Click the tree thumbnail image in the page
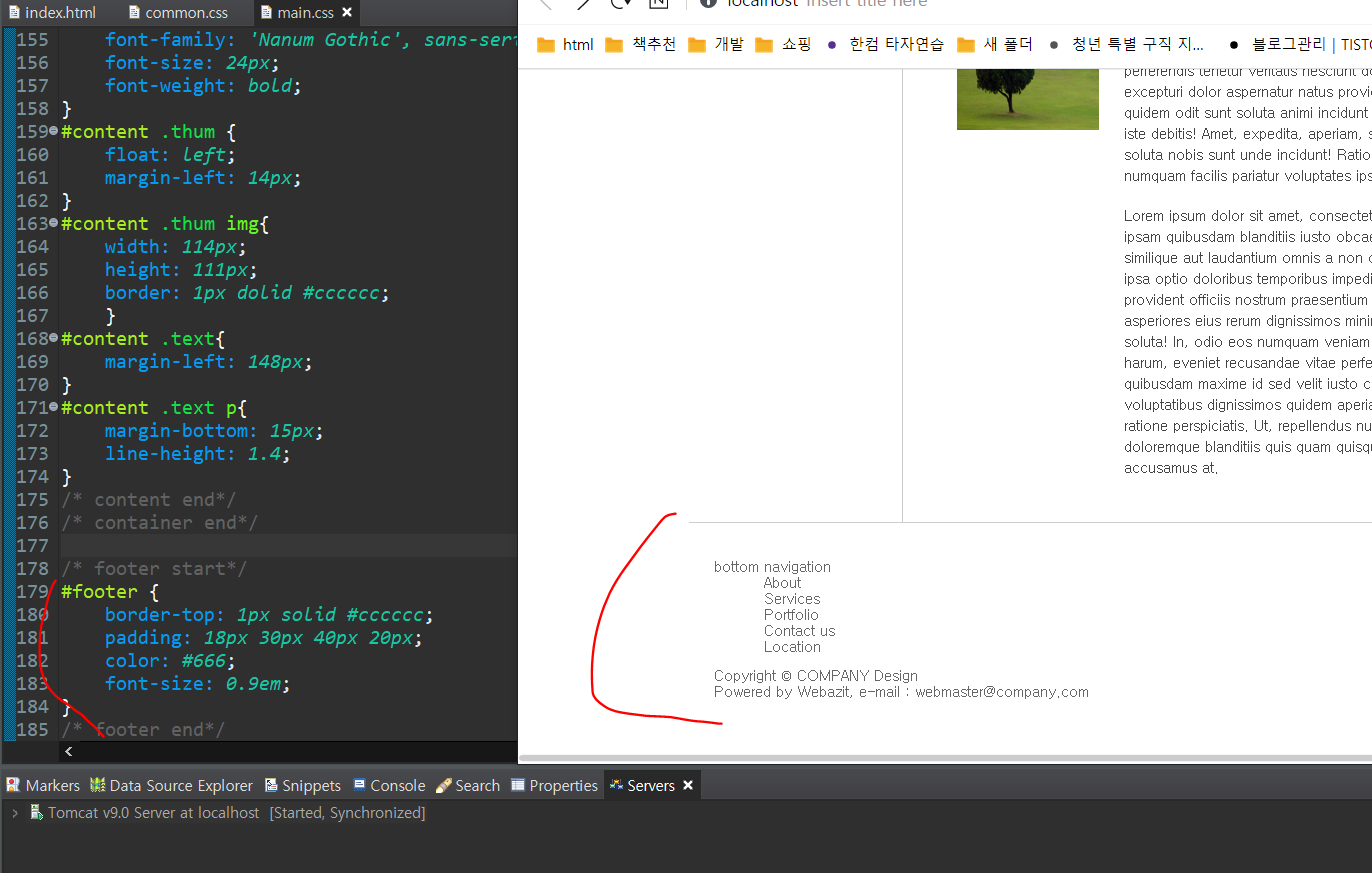This screenshot has height=873, width=1372. coord(1027,97)
